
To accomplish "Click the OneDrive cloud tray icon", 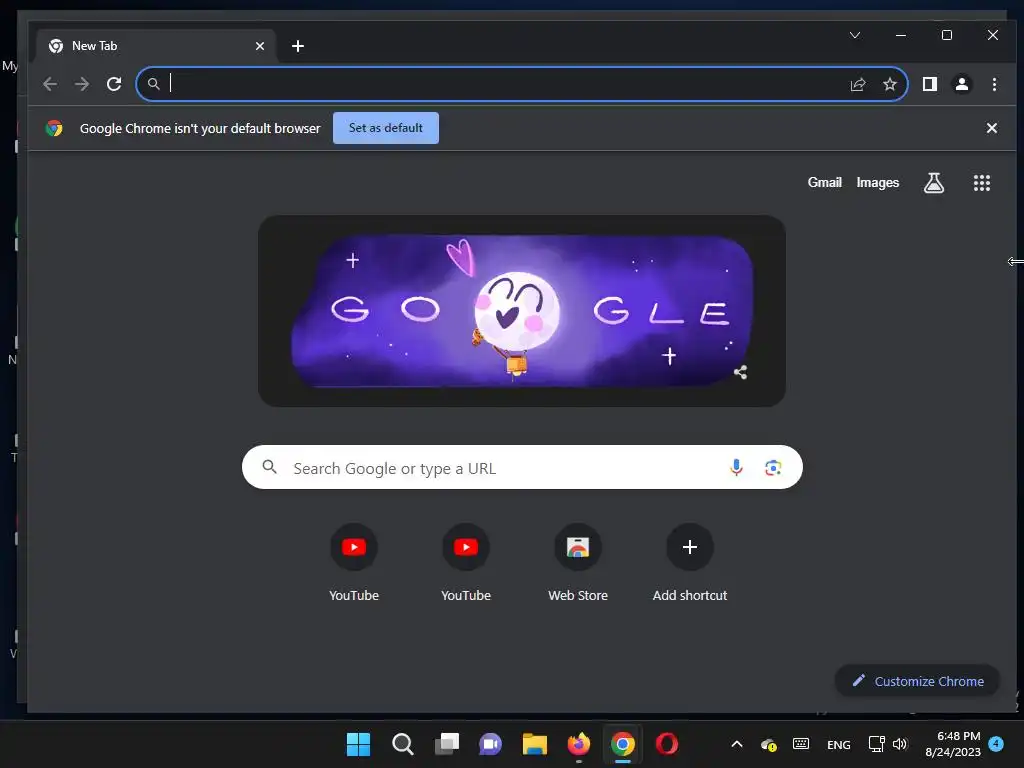I will [x=769, y=744].
